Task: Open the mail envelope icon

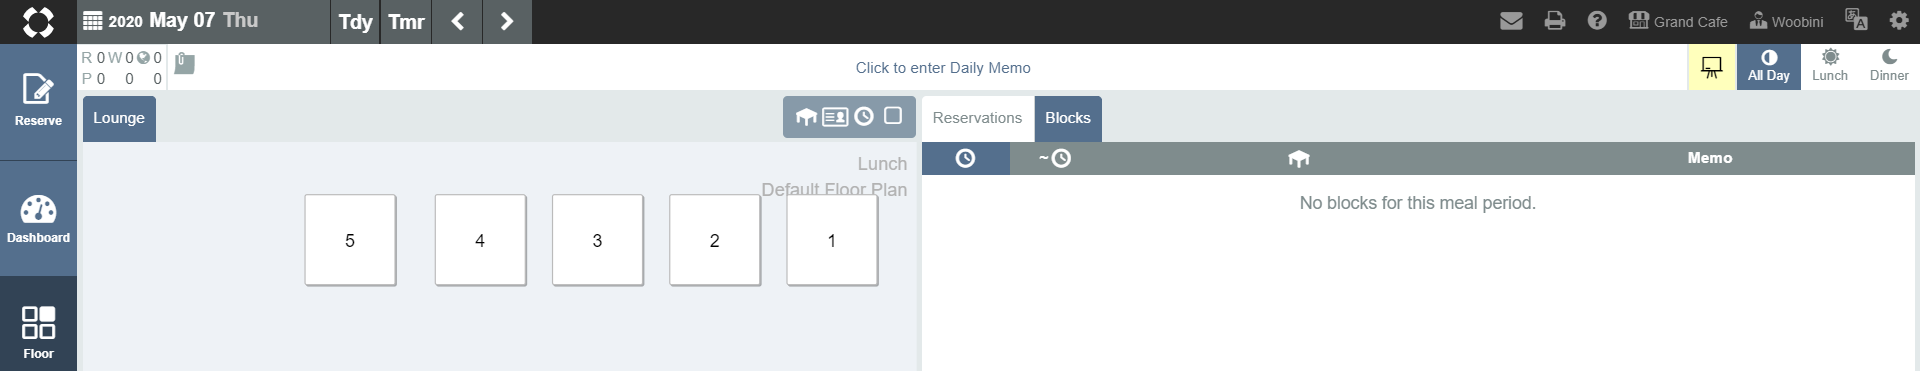Action: click(x=1511, y=21)
